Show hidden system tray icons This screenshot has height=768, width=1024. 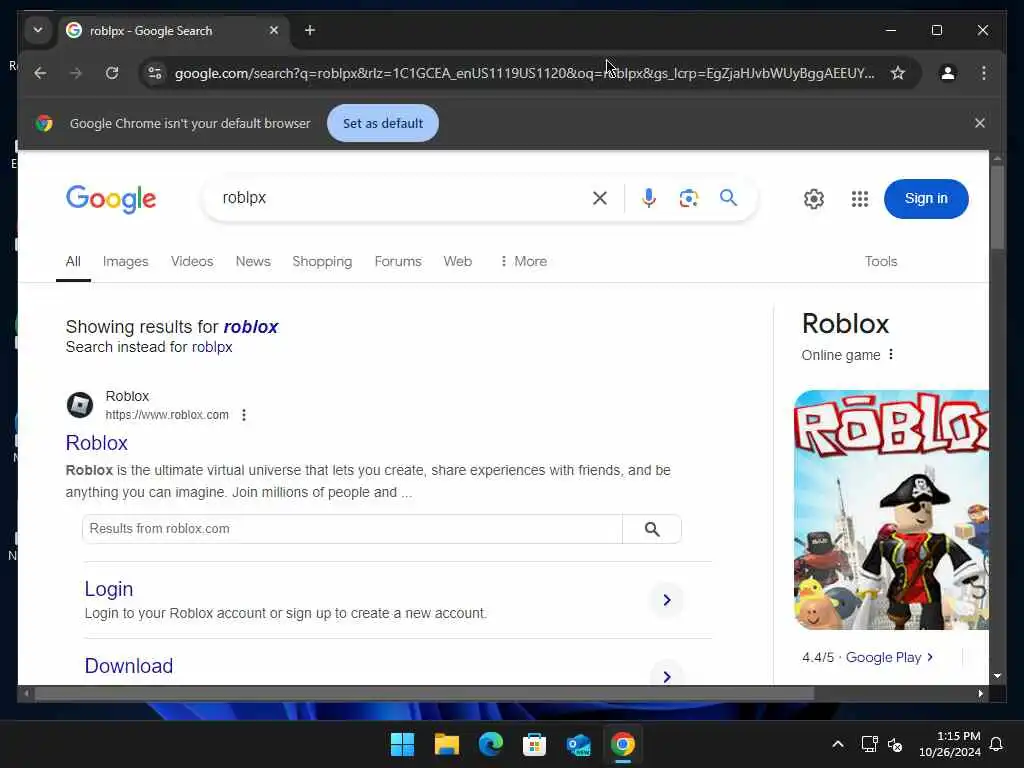point(838,744)
